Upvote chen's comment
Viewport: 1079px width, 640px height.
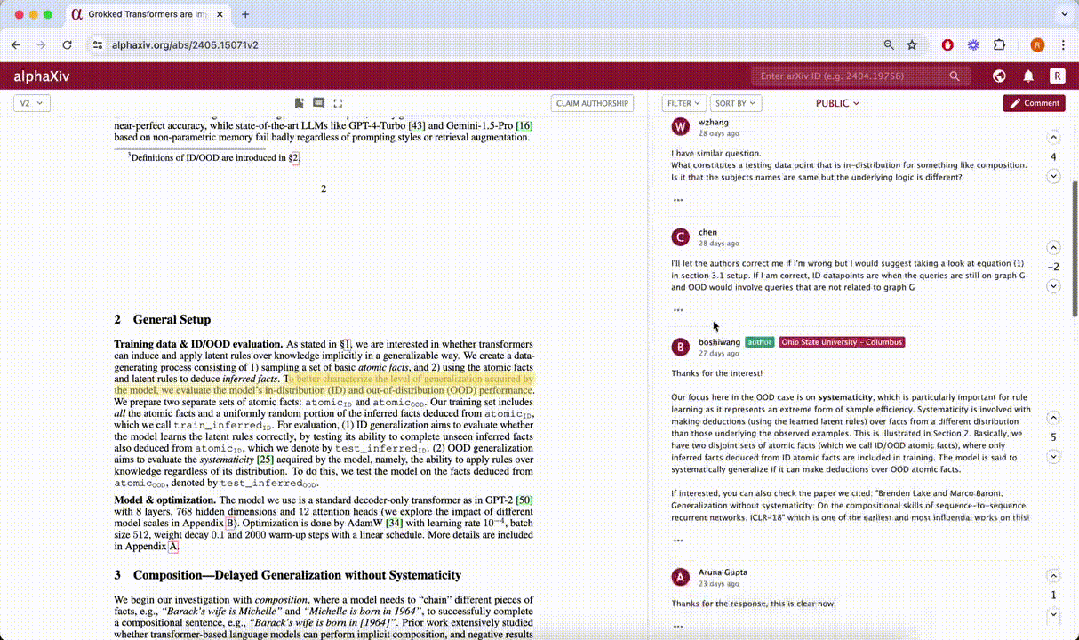point(1053,248)
